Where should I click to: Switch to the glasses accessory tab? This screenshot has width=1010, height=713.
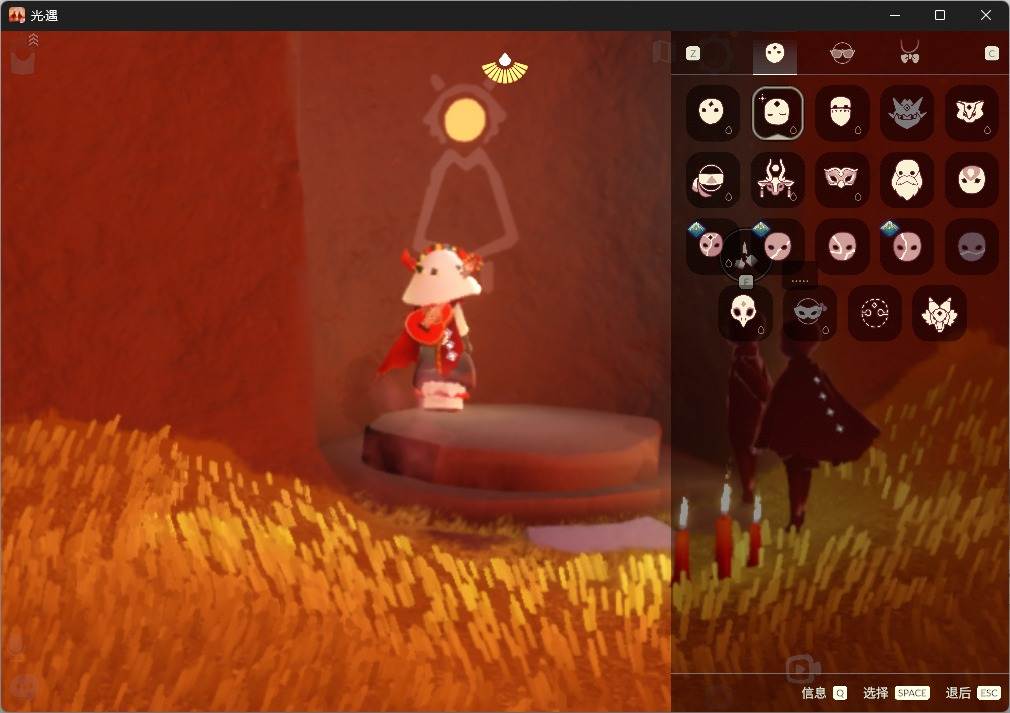(842, 53)
